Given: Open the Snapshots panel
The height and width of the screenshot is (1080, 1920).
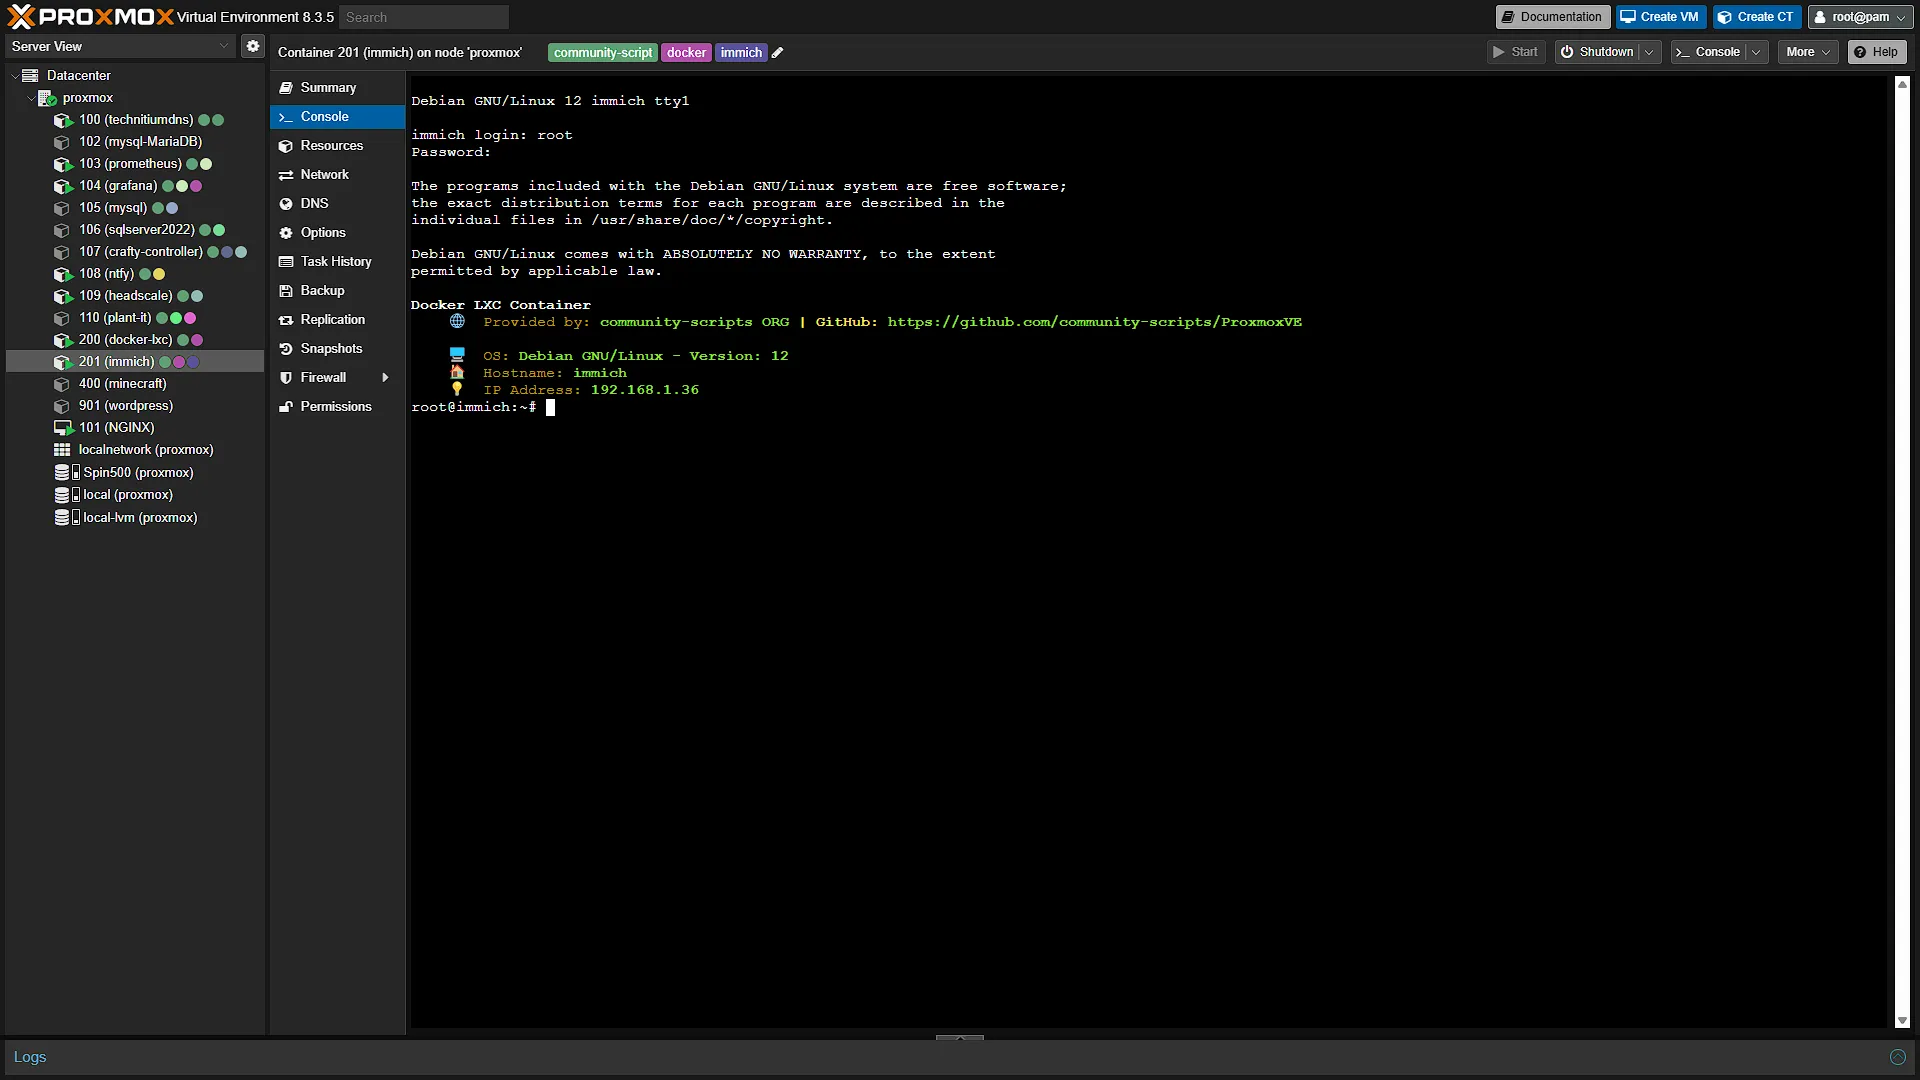Looking at the screenshot, I should pos(337,349).
